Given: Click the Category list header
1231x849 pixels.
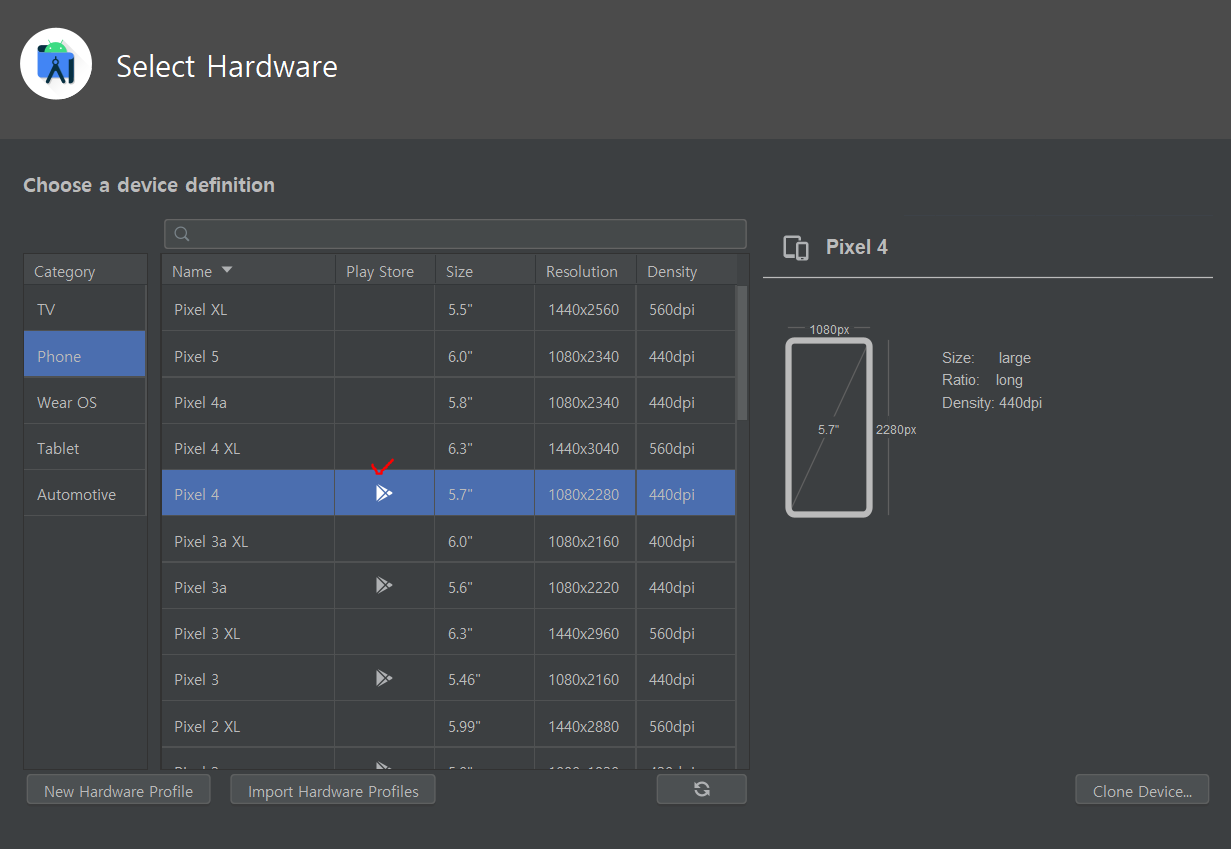Looking at the screenshot, I should pyautogui.click(x=85, y=271).
